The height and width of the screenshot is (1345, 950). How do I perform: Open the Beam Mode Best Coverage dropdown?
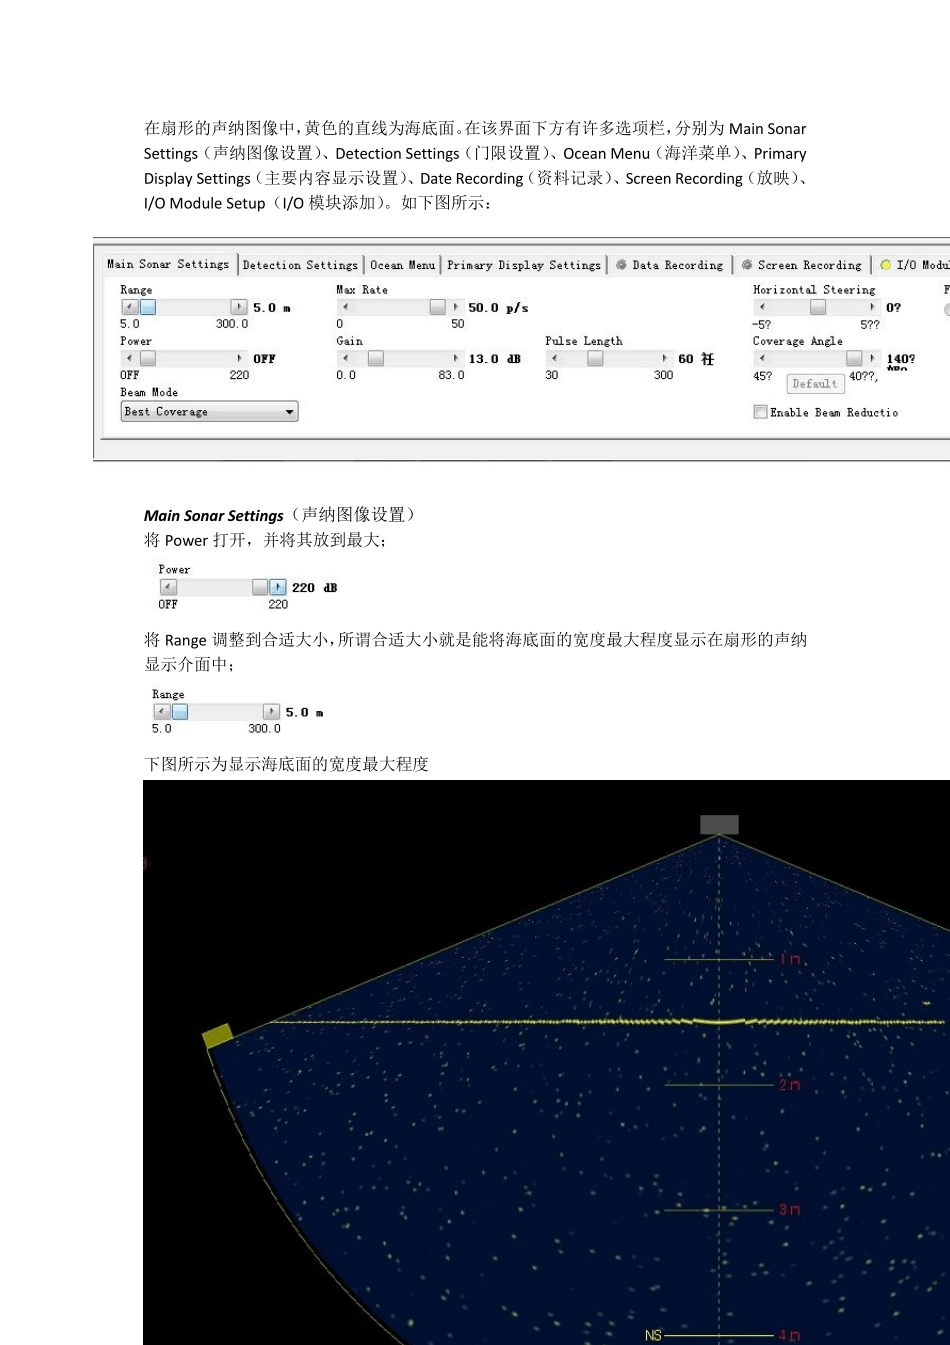click(210, 412)
